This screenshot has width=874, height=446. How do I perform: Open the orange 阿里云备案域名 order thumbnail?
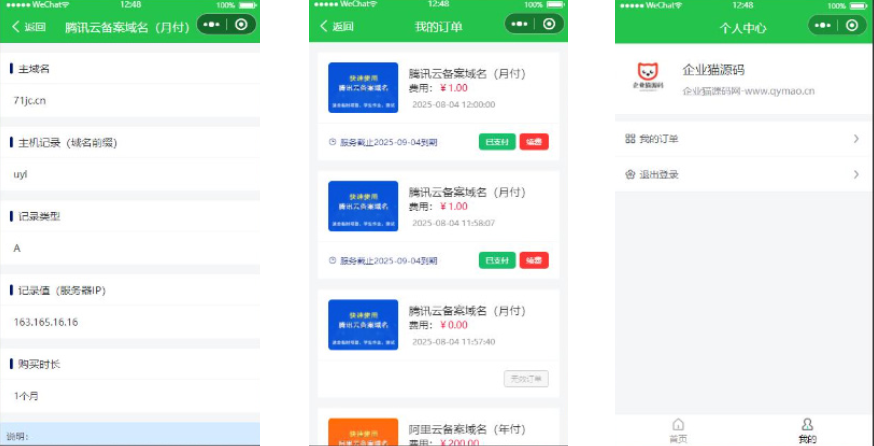pyautogui.click(x=363, y=432)
